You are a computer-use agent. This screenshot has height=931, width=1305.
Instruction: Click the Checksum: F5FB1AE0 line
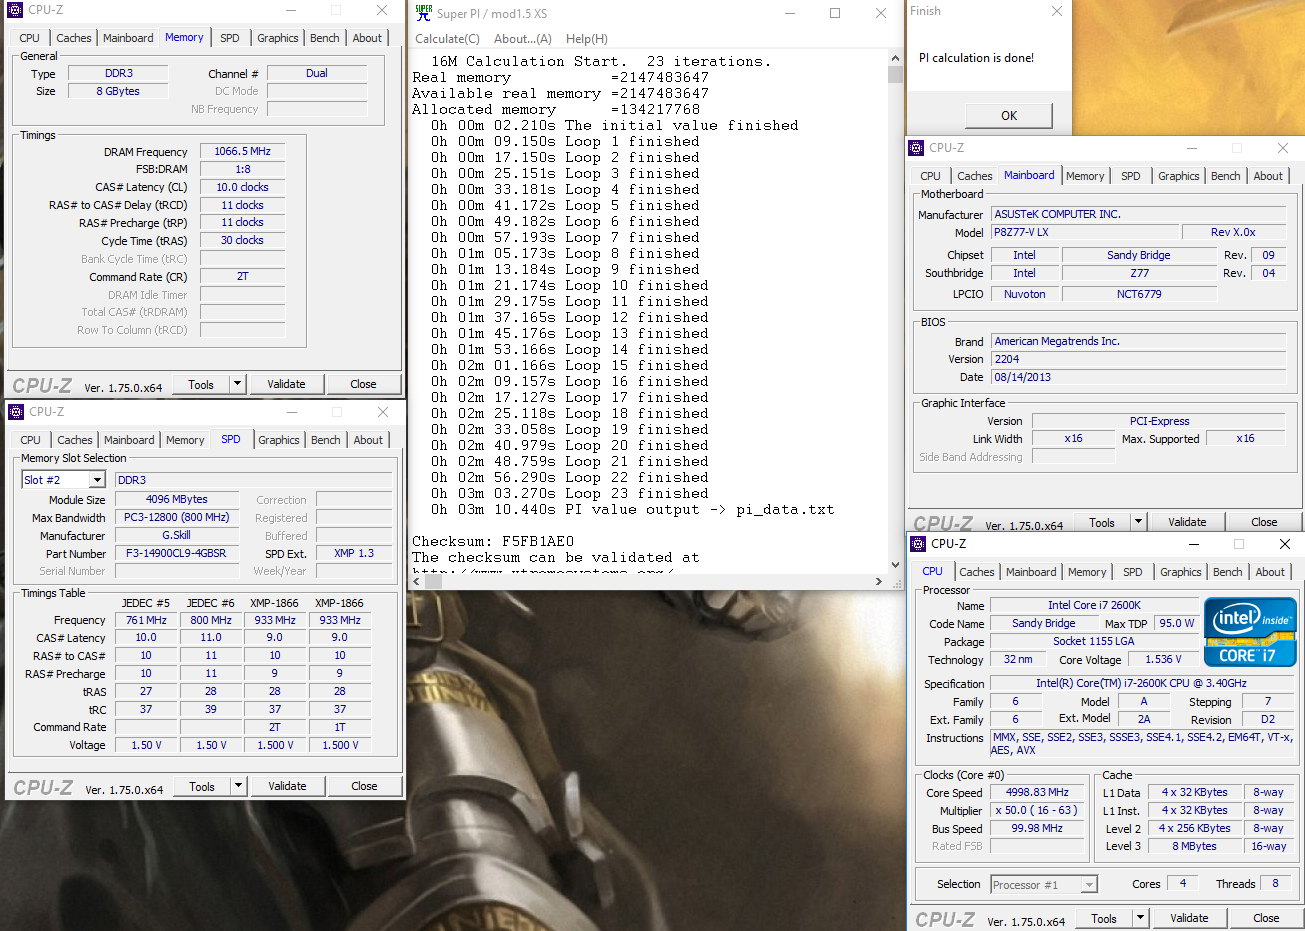pos(493,541)
